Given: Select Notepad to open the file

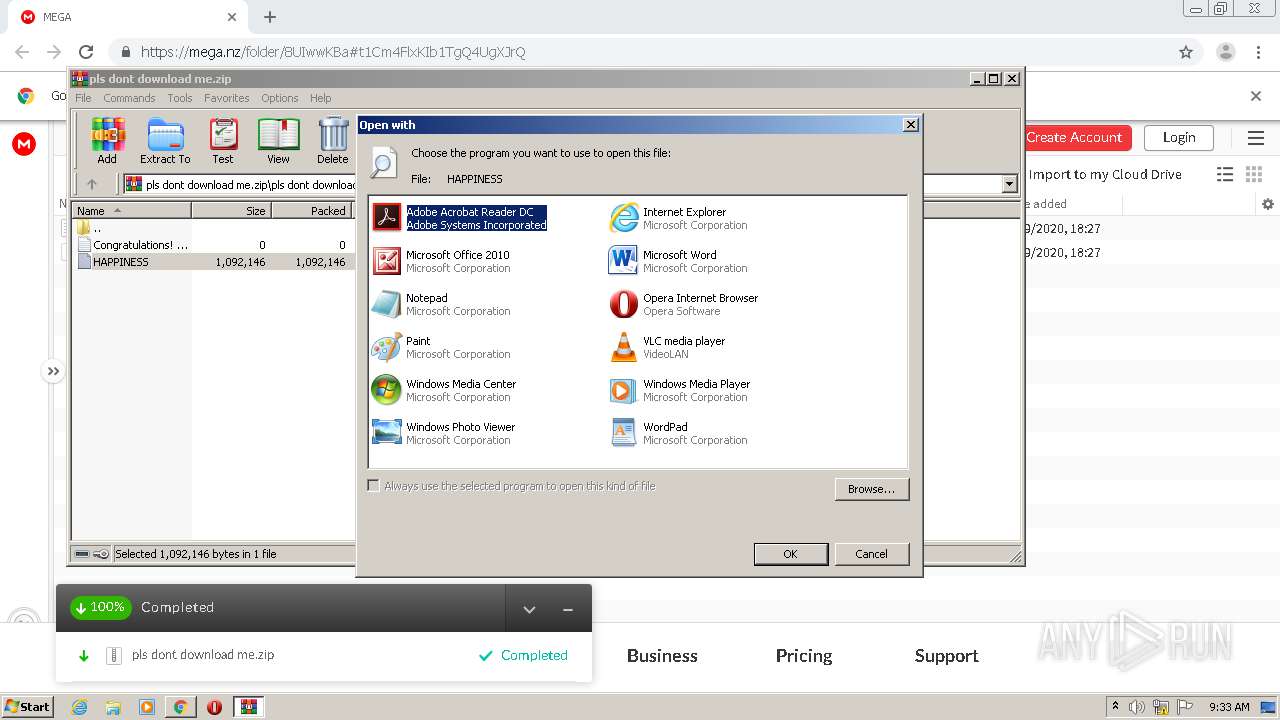Looking at the screenshot, I should click(441, 304).
